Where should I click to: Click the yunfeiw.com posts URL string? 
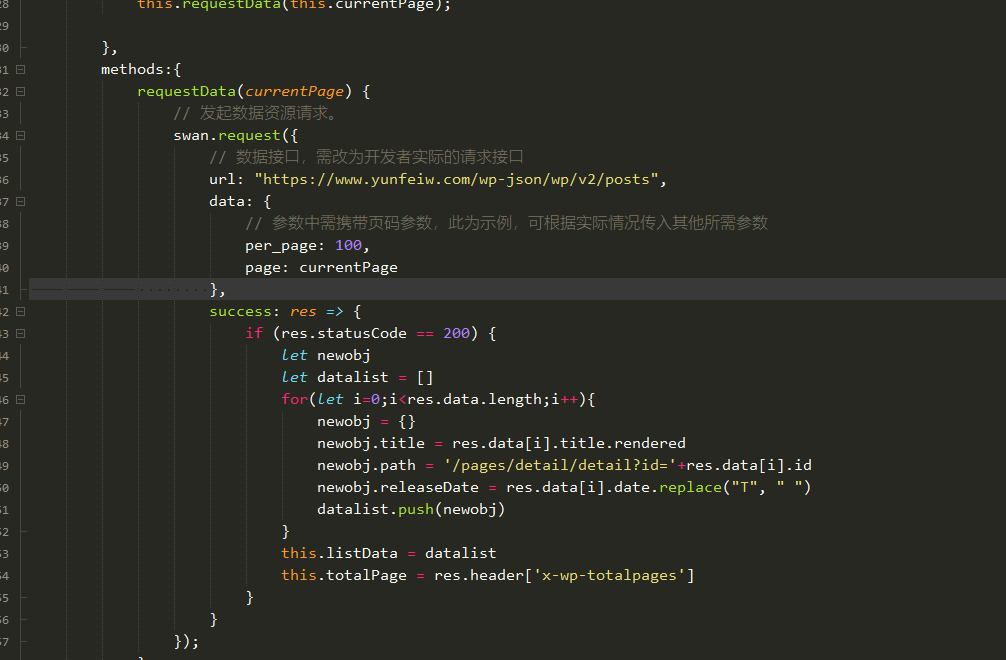click(x=457, y=180)
